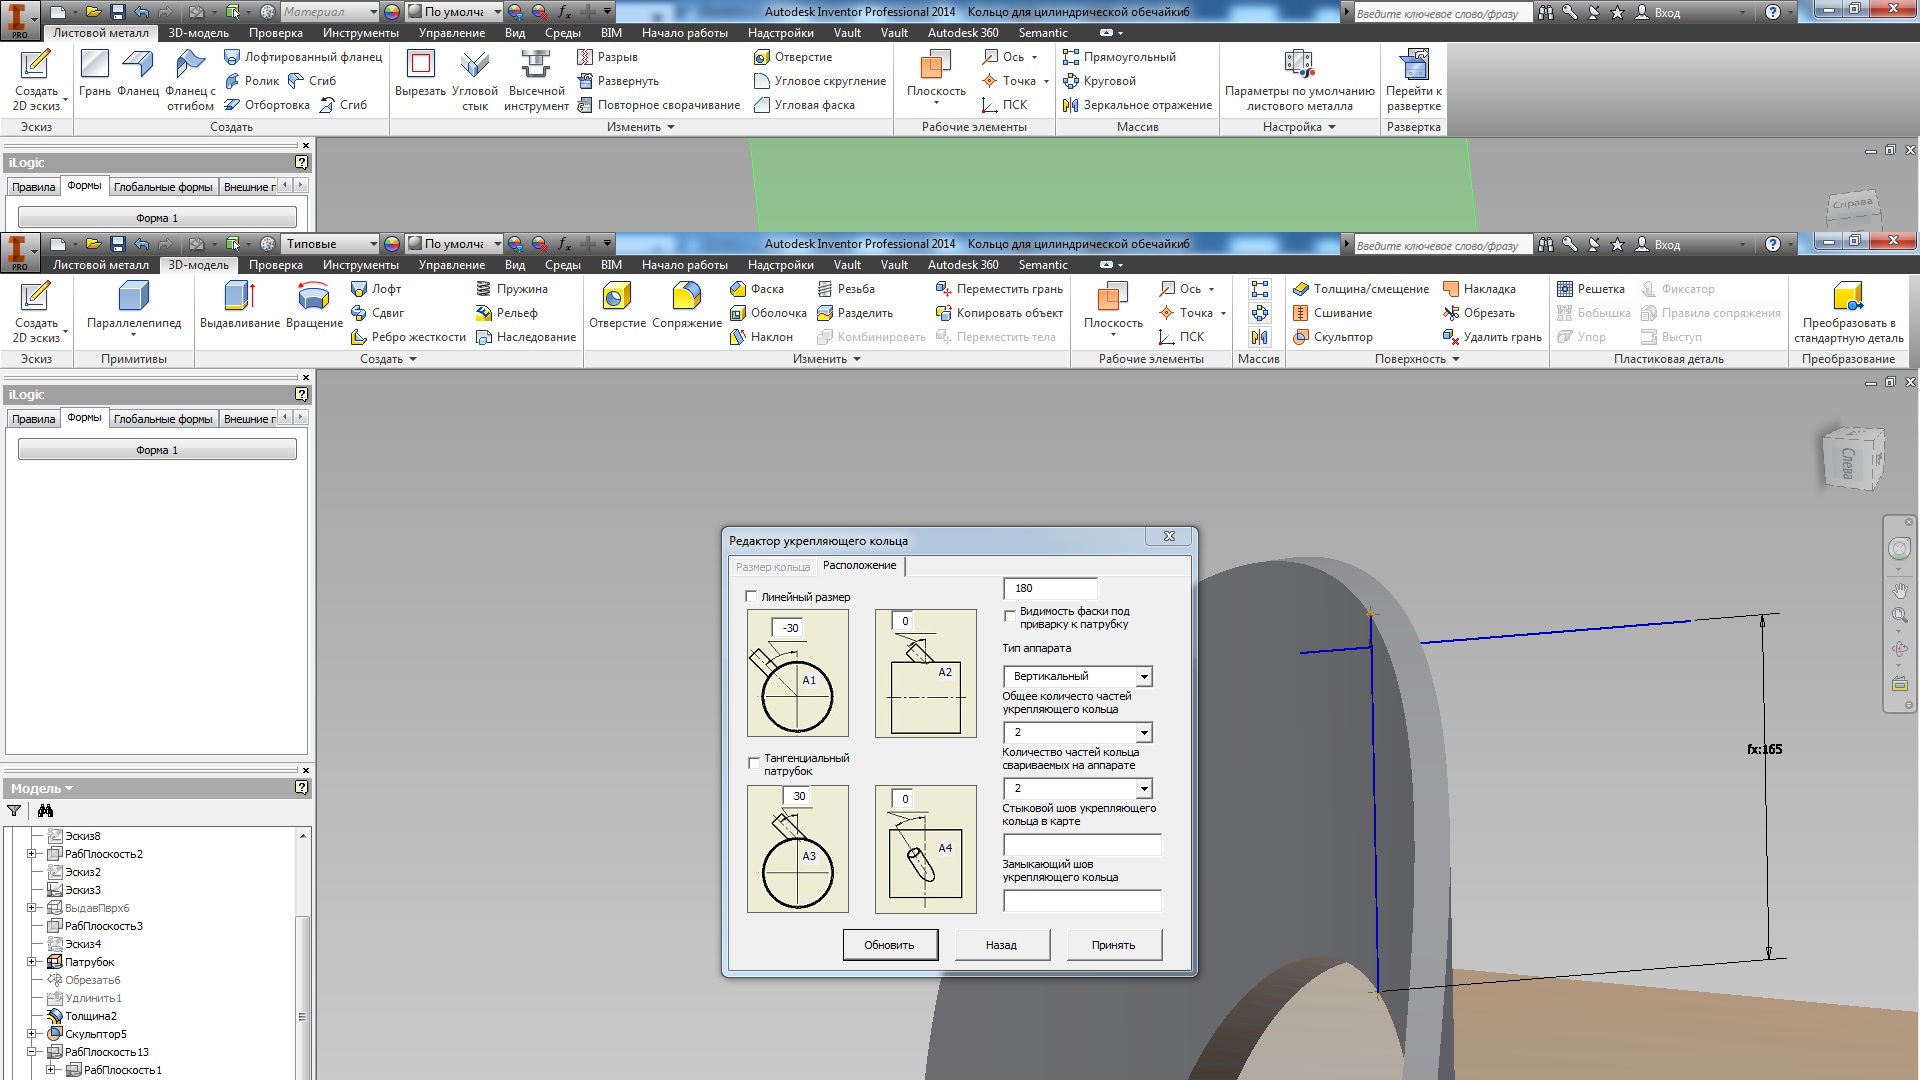Select the Резьба (Thread) tool
This screenshot has width=1920, height=1080.
(x=846, y=289)
